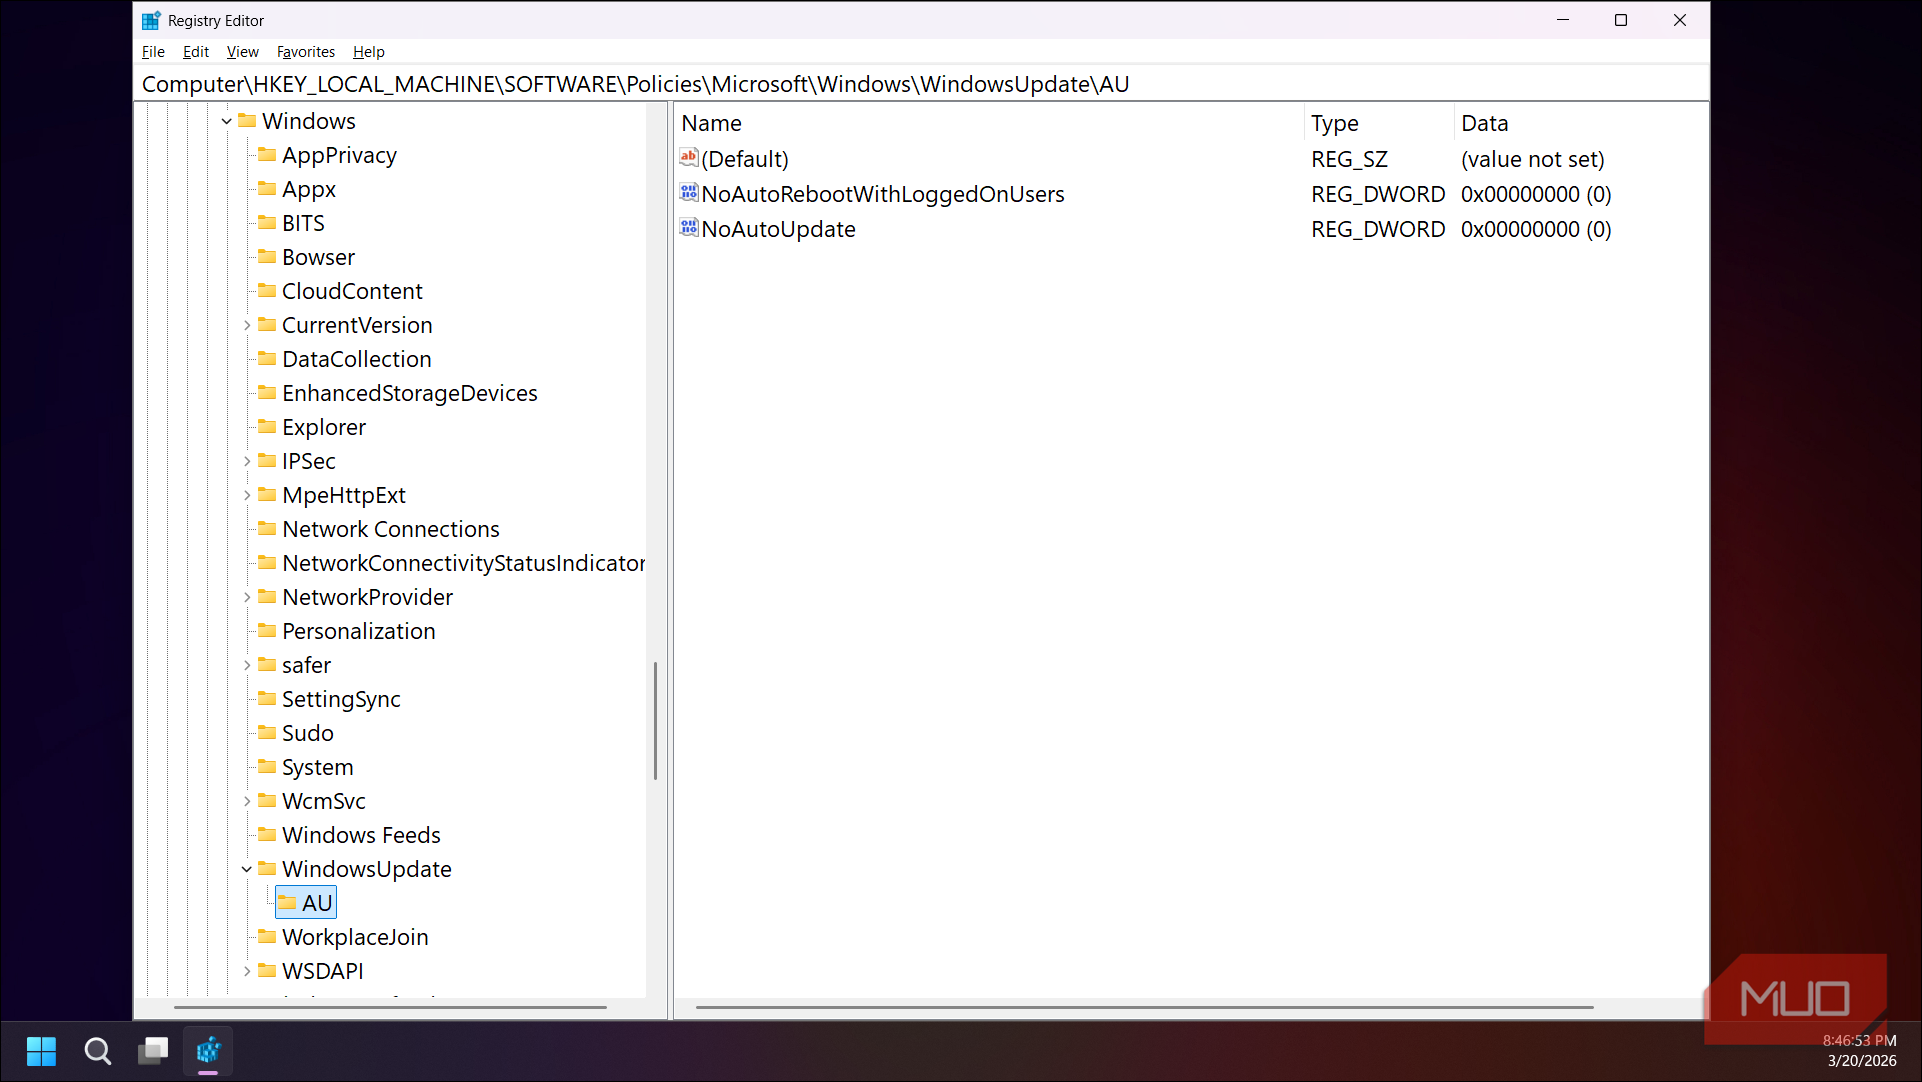The width and height of the screenshot is (1922, 1082).
Task: Click the registry path address bar
Action: coord(921,84)
